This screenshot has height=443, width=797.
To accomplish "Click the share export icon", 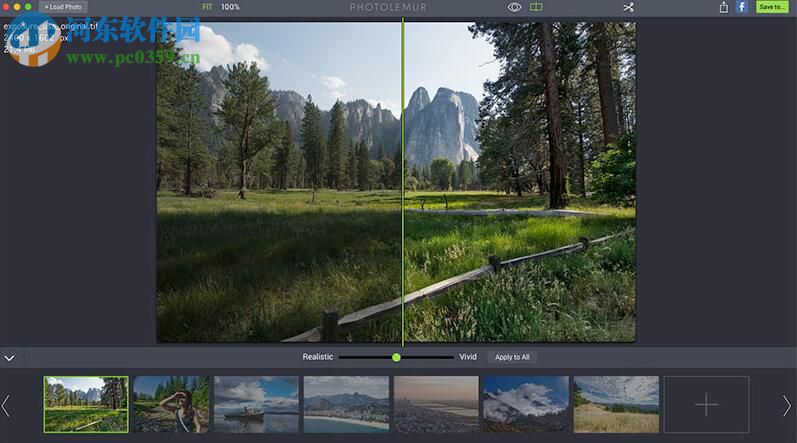I will 724,7.
